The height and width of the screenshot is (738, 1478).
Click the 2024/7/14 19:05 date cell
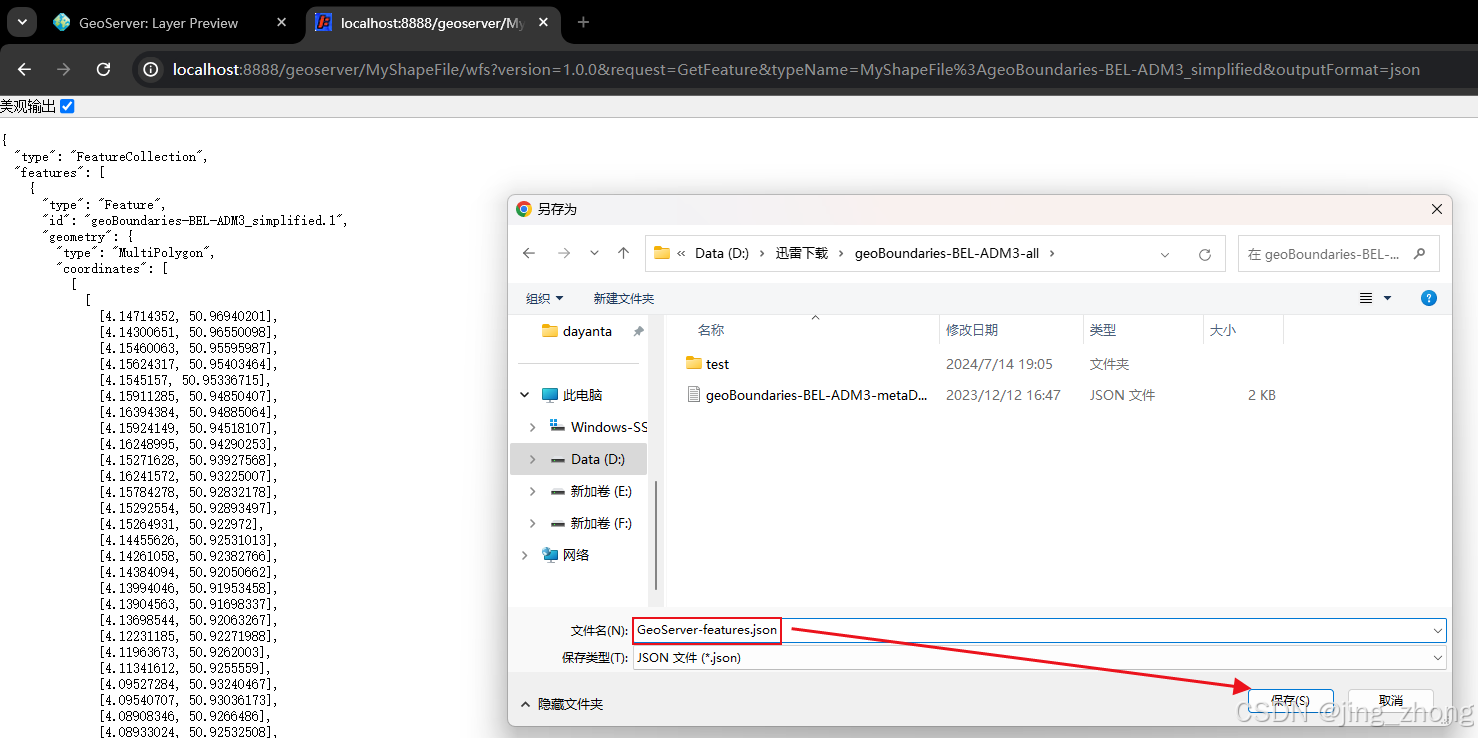(x=999, y=364)
